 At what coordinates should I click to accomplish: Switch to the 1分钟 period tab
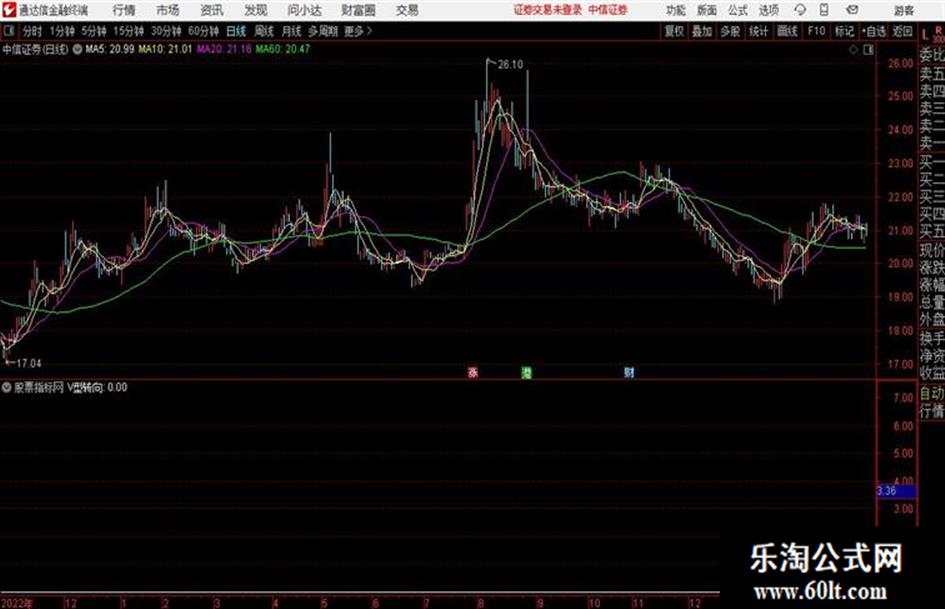click(61, 31)
